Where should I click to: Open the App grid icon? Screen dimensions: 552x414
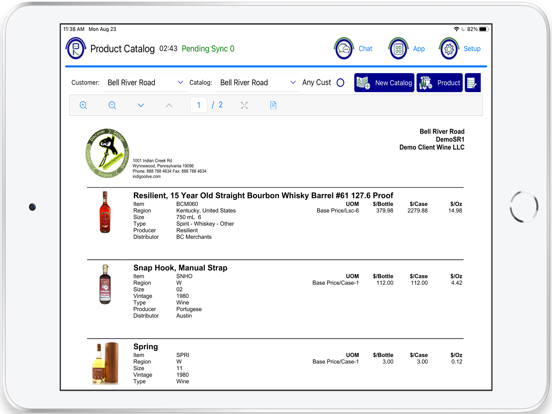click(x=398, y=49)
